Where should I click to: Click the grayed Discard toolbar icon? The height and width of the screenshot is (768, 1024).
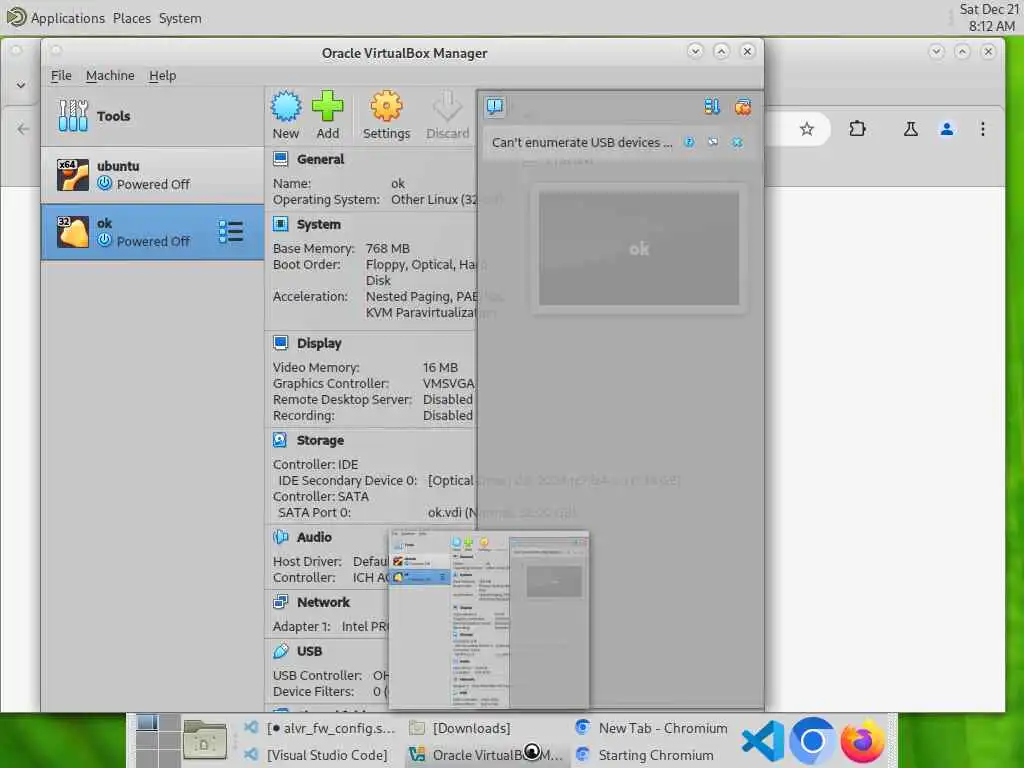coord(447,106)
